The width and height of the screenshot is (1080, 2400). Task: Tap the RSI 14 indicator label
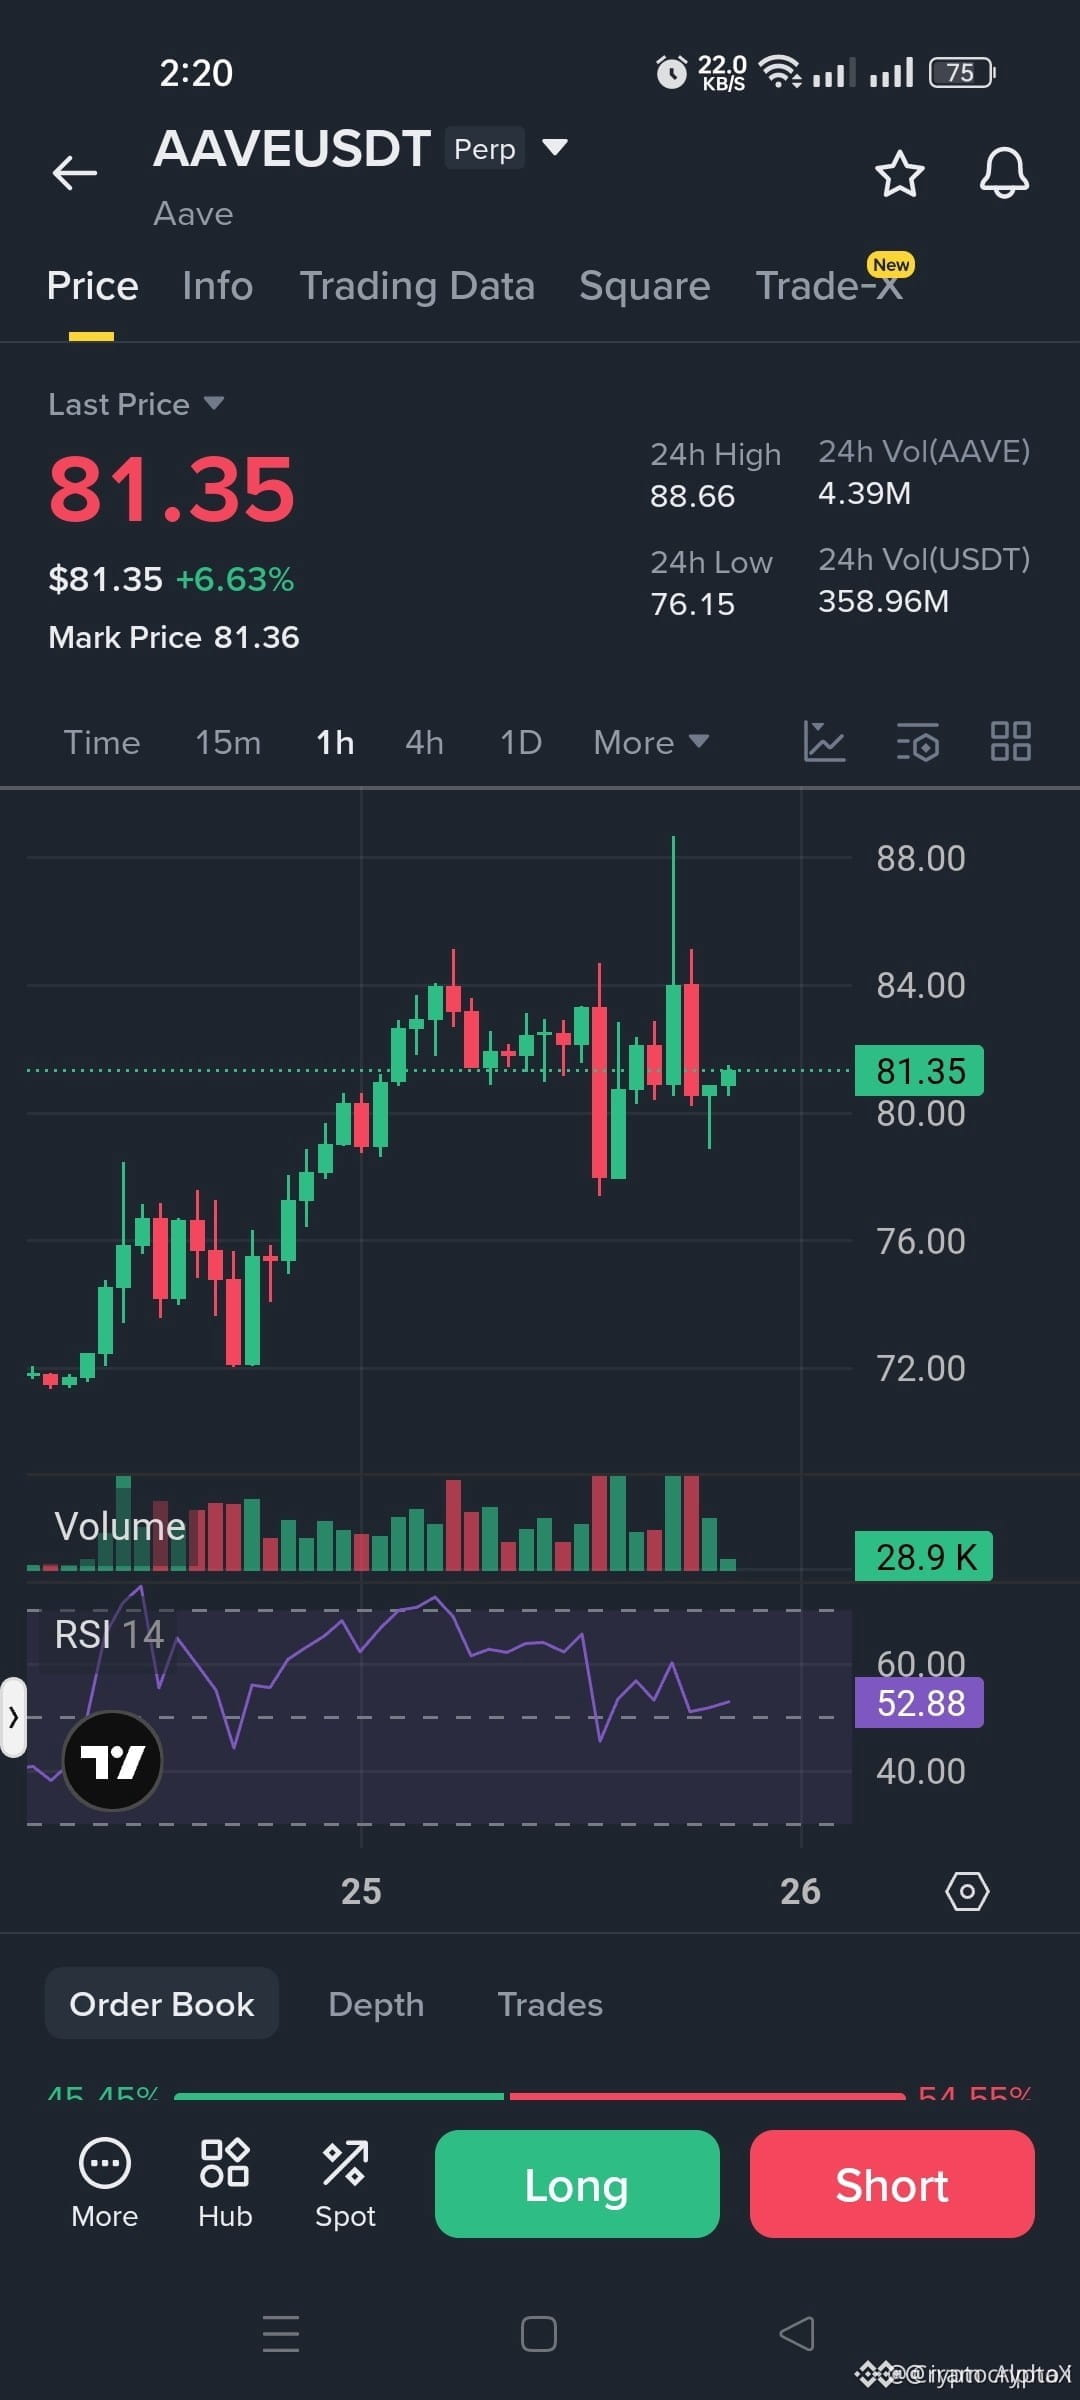(x=109, y=1634)
